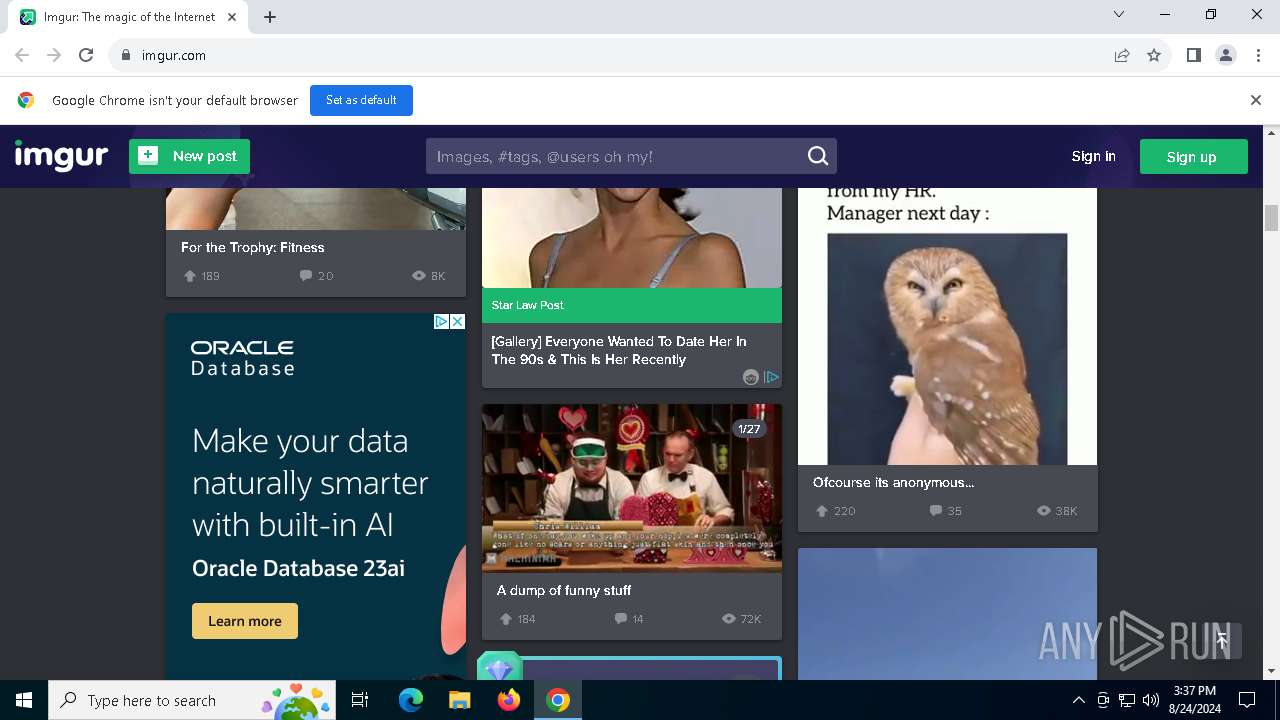Open Task View on the taskbar

coord(360,700)
